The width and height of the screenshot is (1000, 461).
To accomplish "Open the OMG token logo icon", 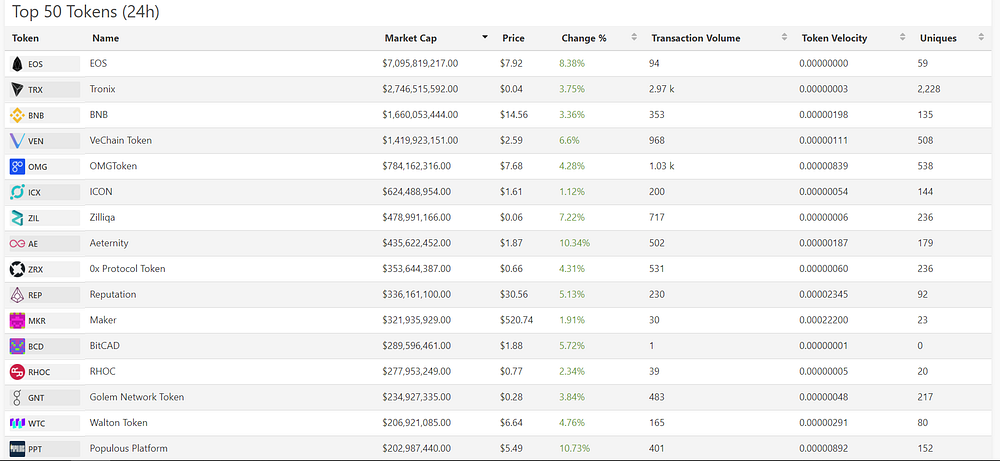I will click(x=17, y=166).
